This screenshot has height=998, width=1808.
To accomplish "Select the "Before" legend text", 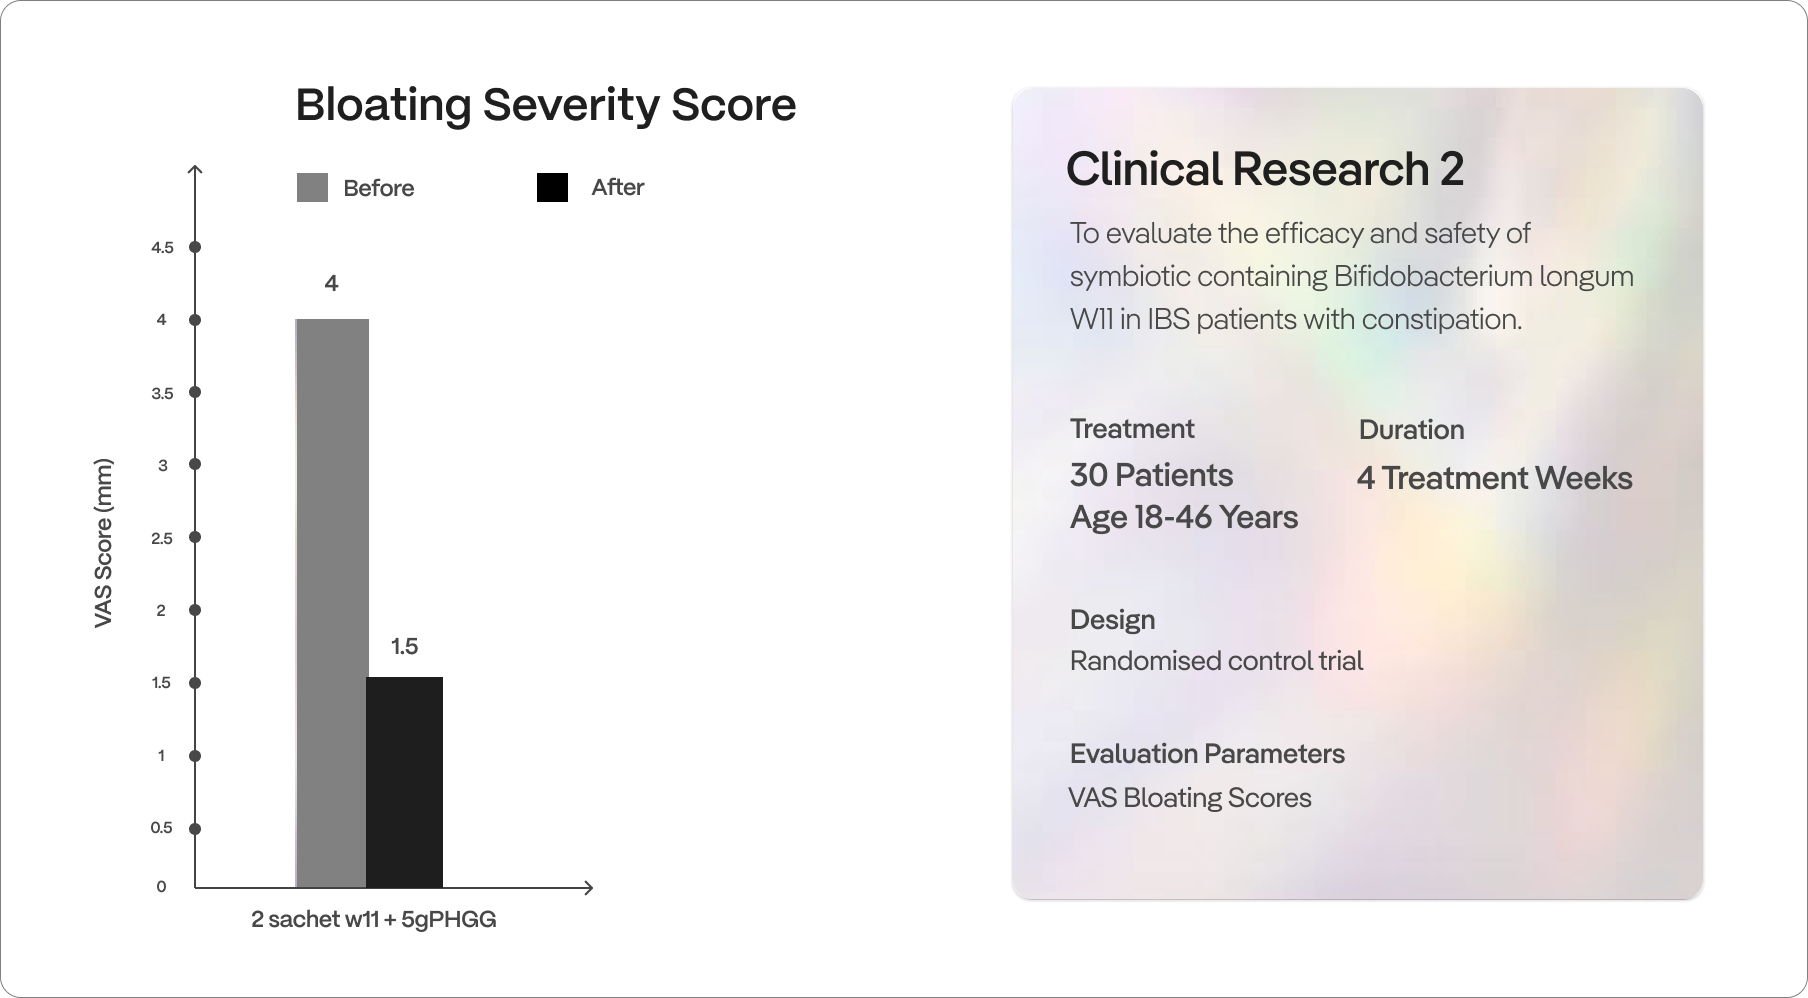I will 378,188.
